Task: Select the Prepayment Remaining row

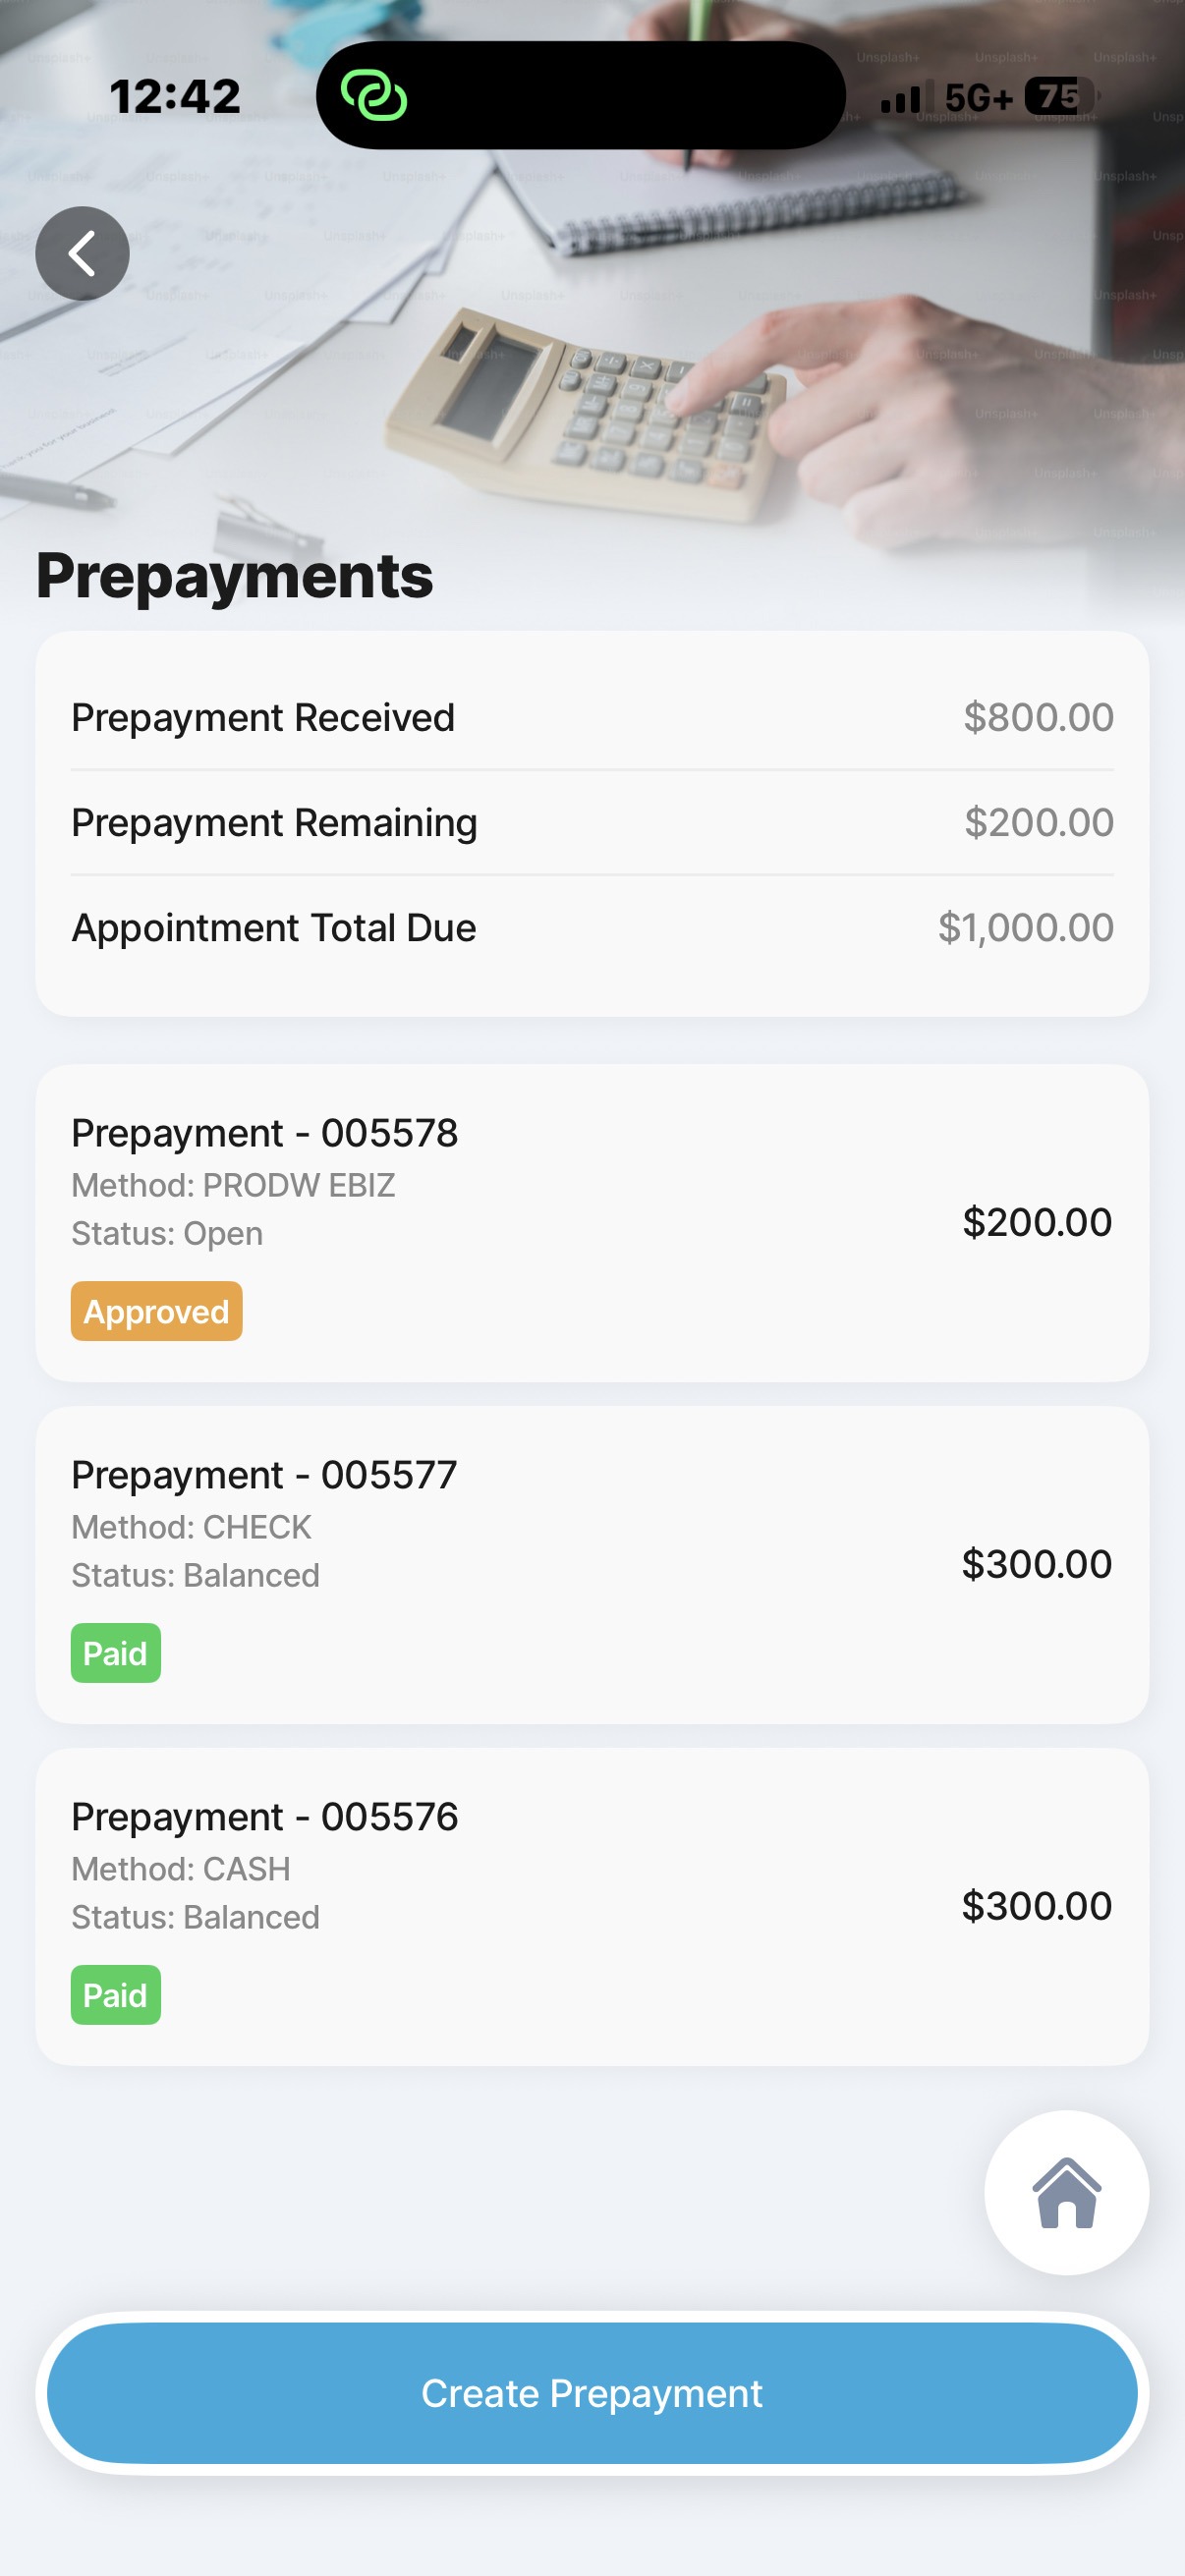Action: pos(592,823)
